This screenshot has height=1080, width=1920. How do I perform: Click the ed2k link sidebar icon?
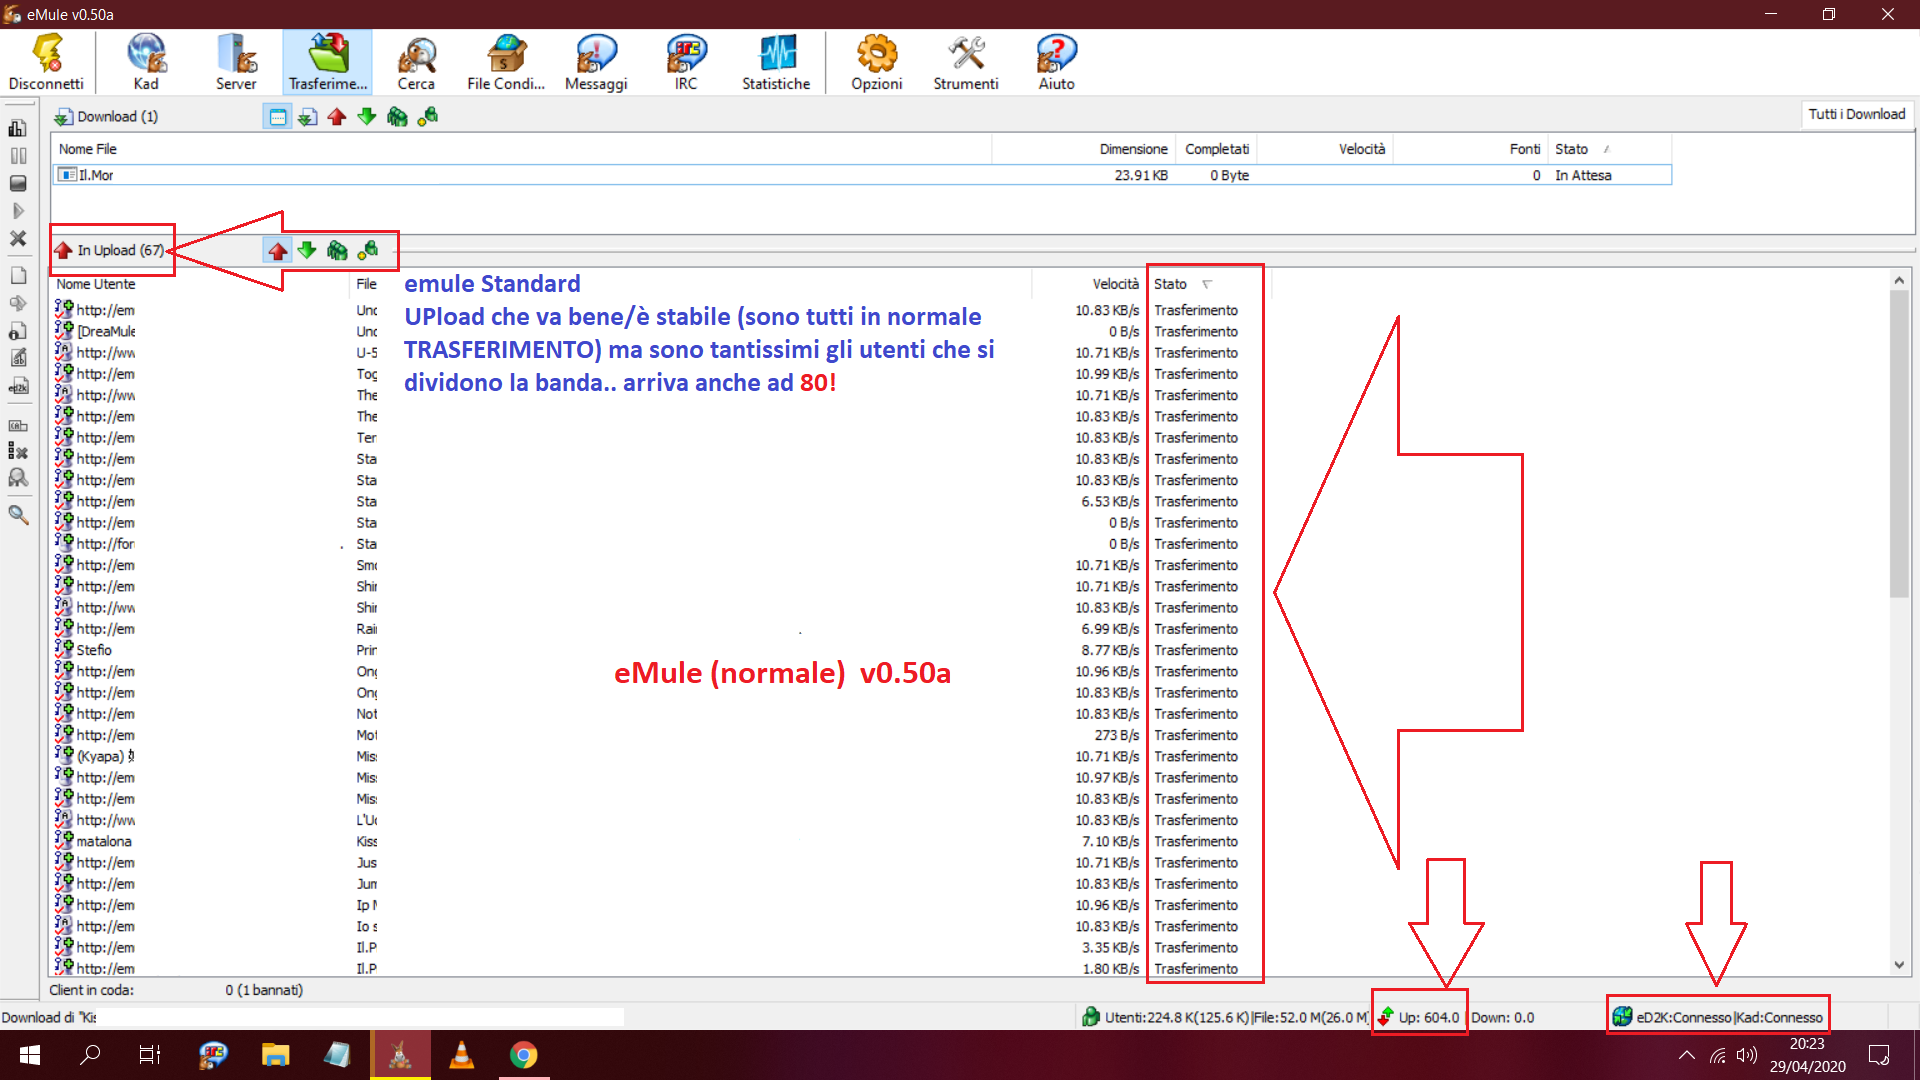pos(18,387)
